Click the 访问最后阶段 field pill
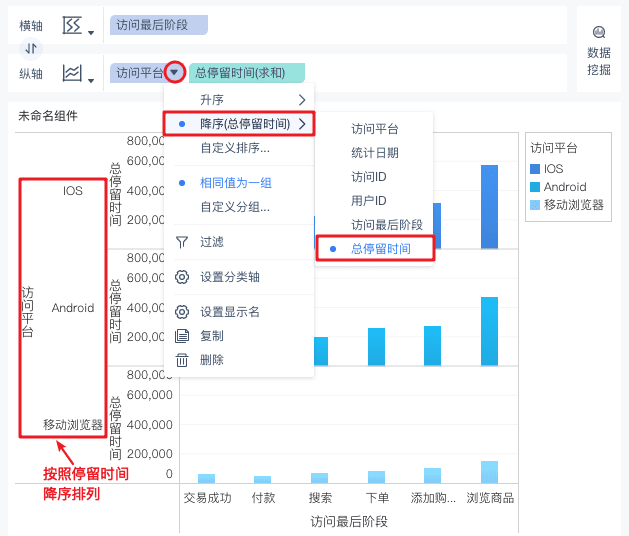This screenshot has height=536, width=629. click(159, 25)
